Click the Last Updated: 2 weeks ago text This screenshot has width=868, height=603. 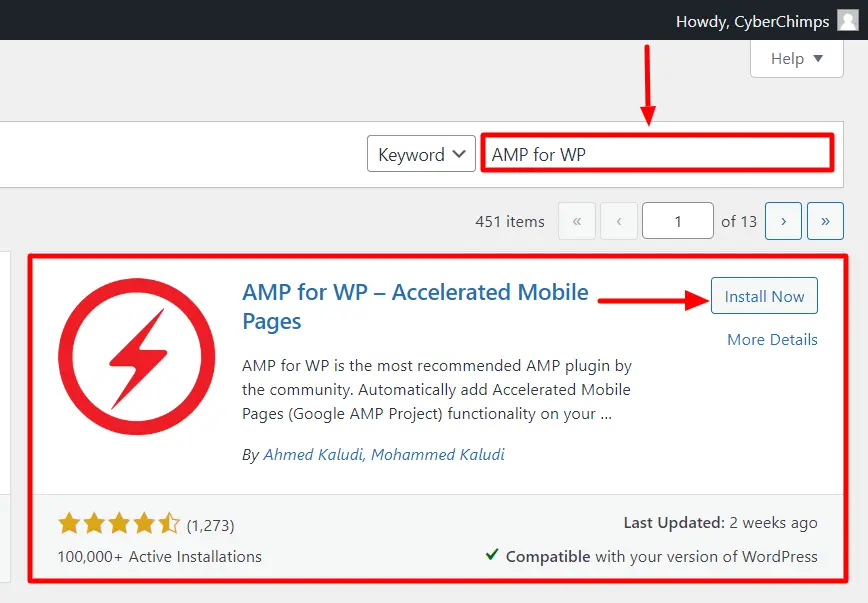click(x=720, y=523)
